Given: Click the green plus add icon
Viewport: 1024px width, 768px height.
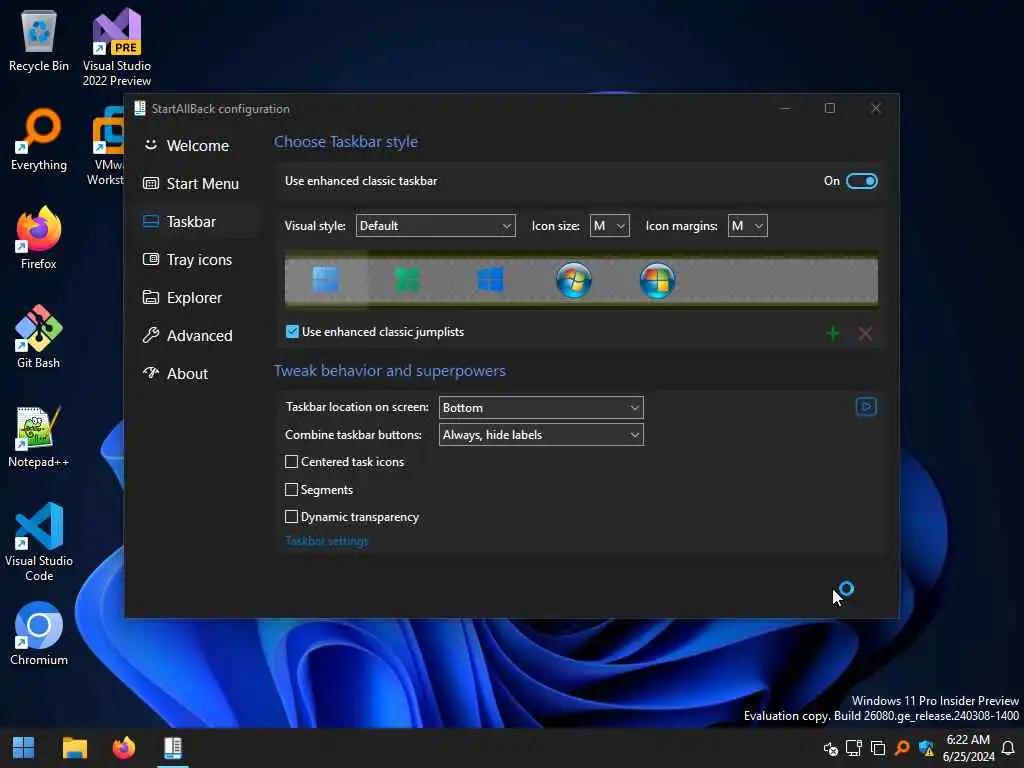Looking at the screenshot, I should coord(833,334).
